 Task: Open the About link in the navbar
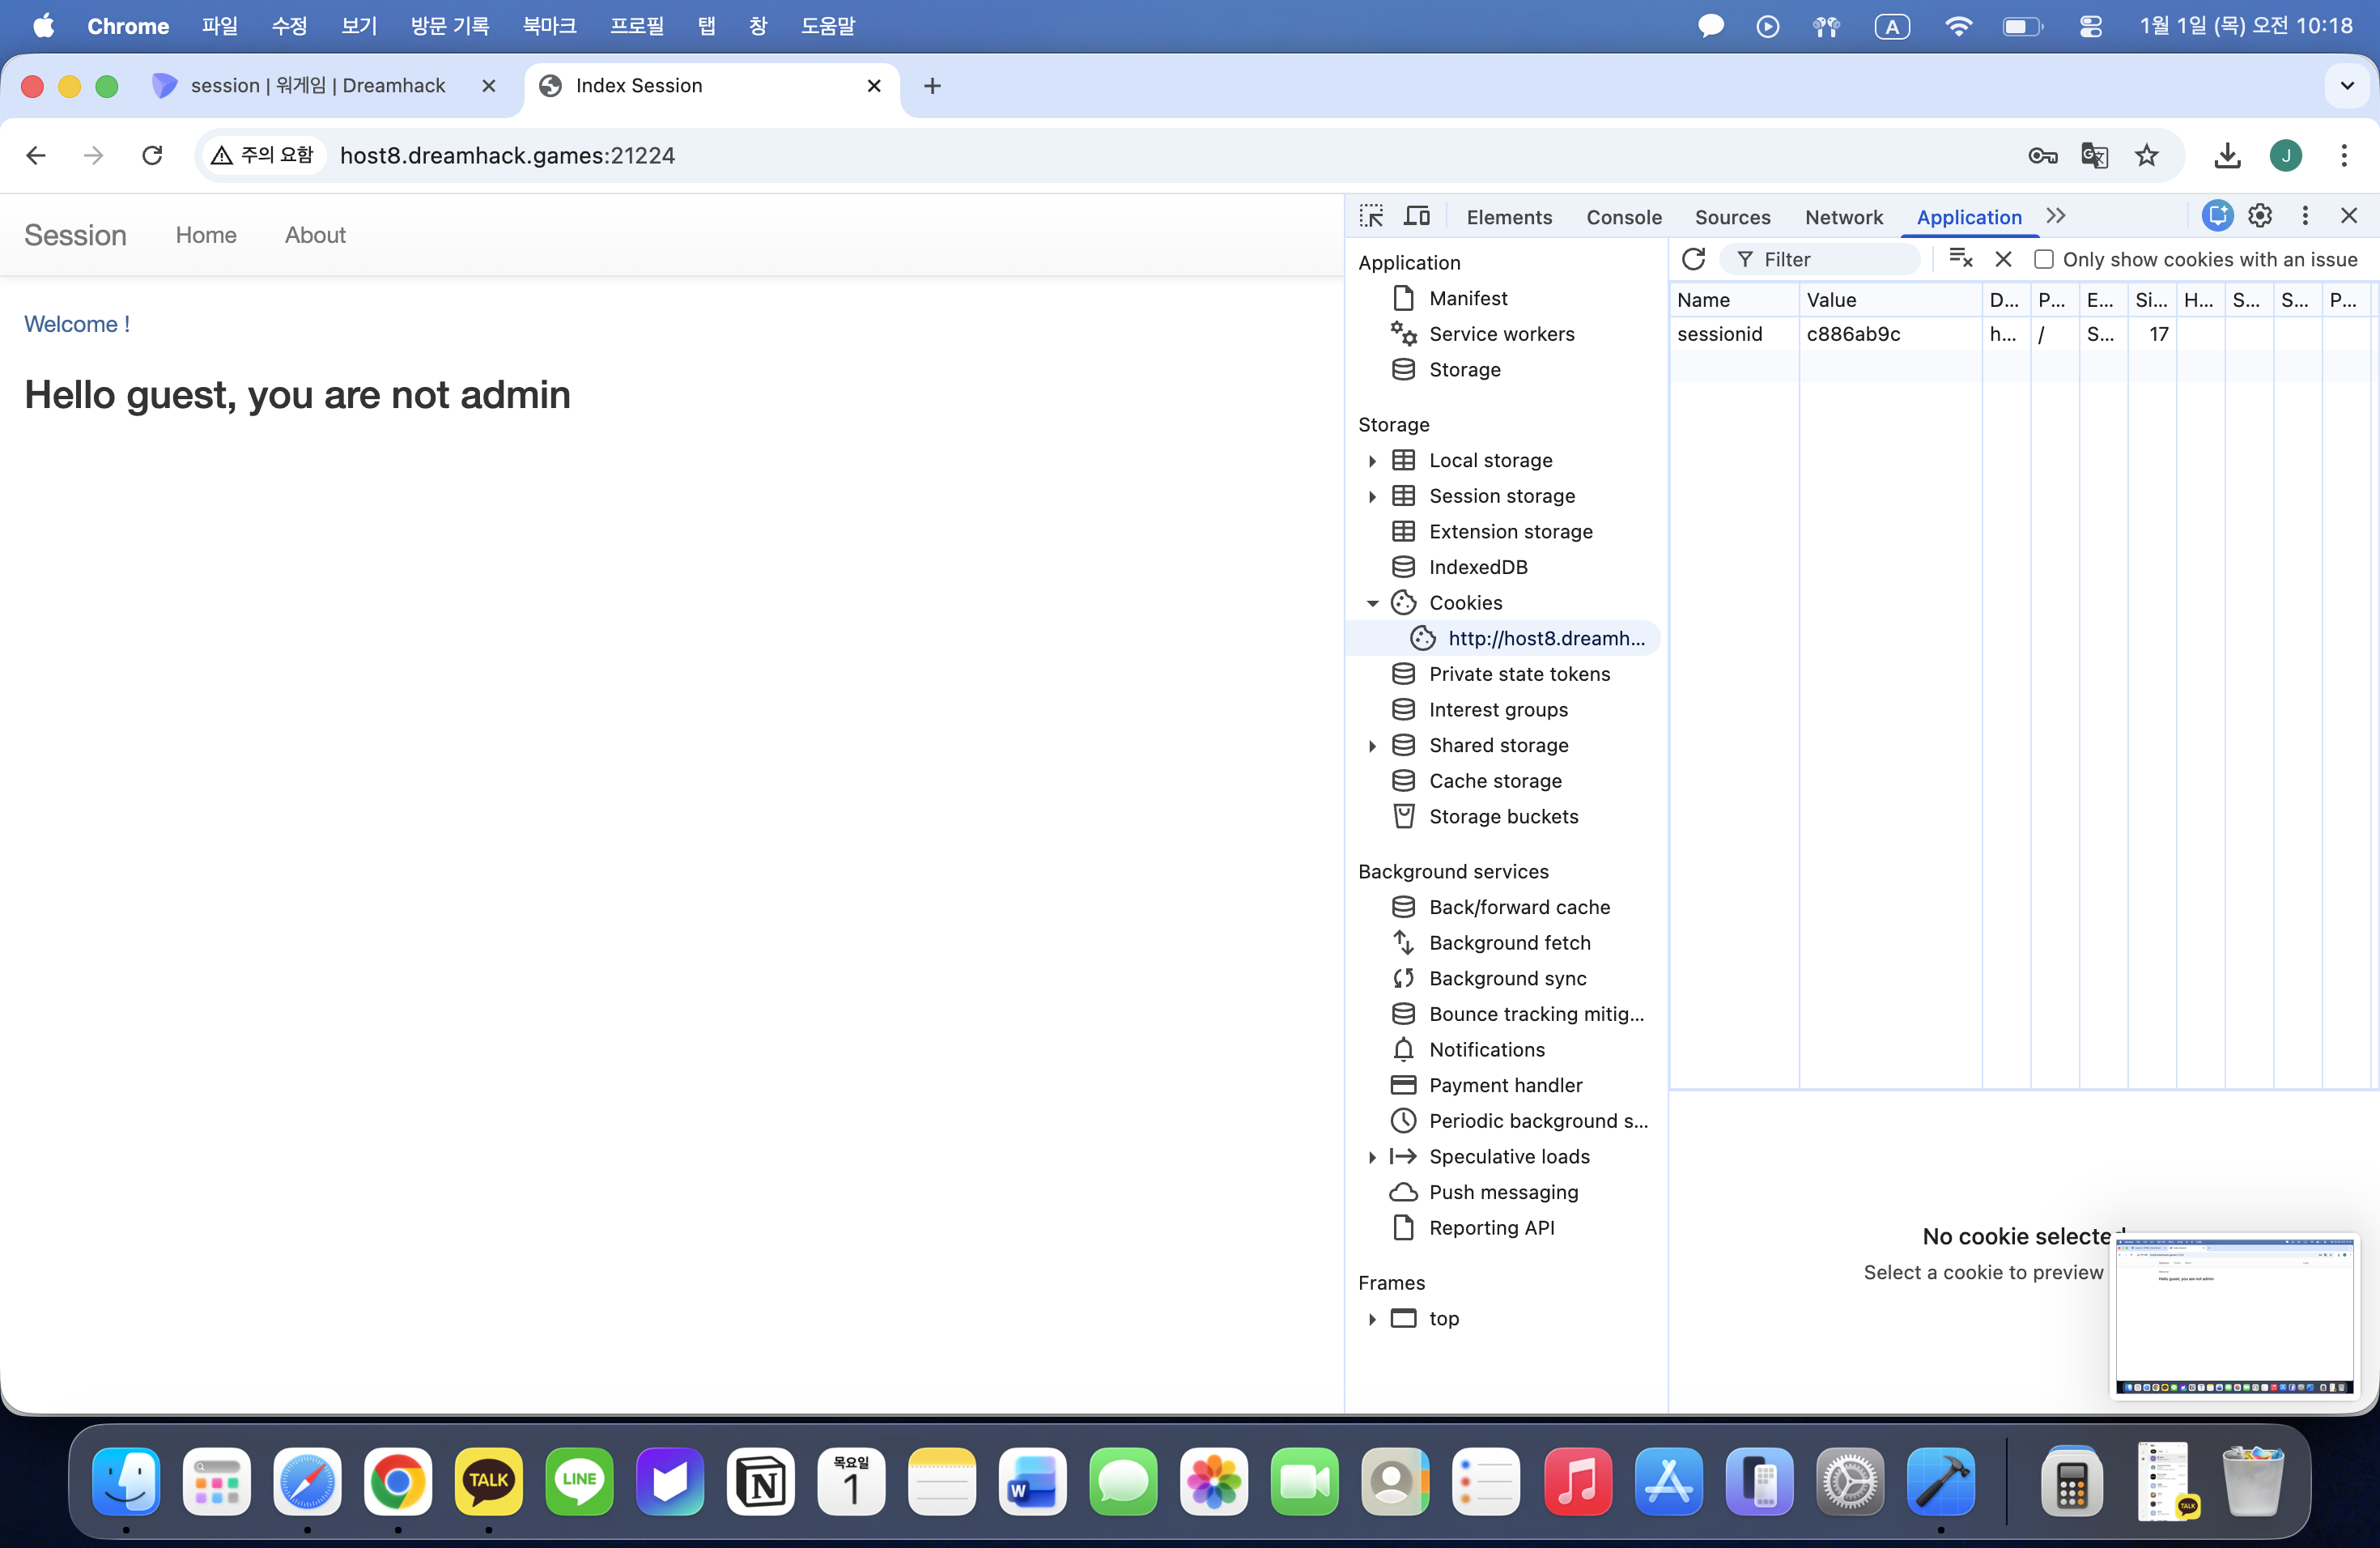pos(315,235)
